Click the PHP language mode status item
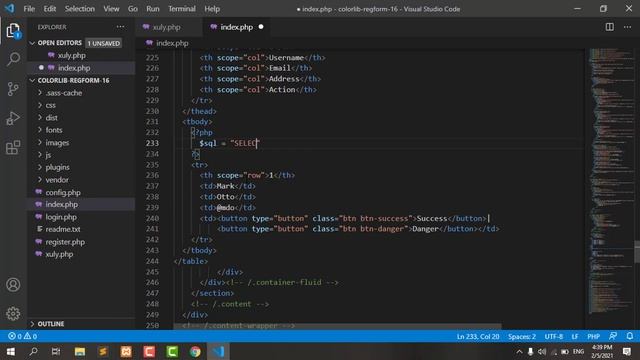Image resolution: width=640 pixels, height=360 pixels. pyautogui.click(x=593, y=336)
